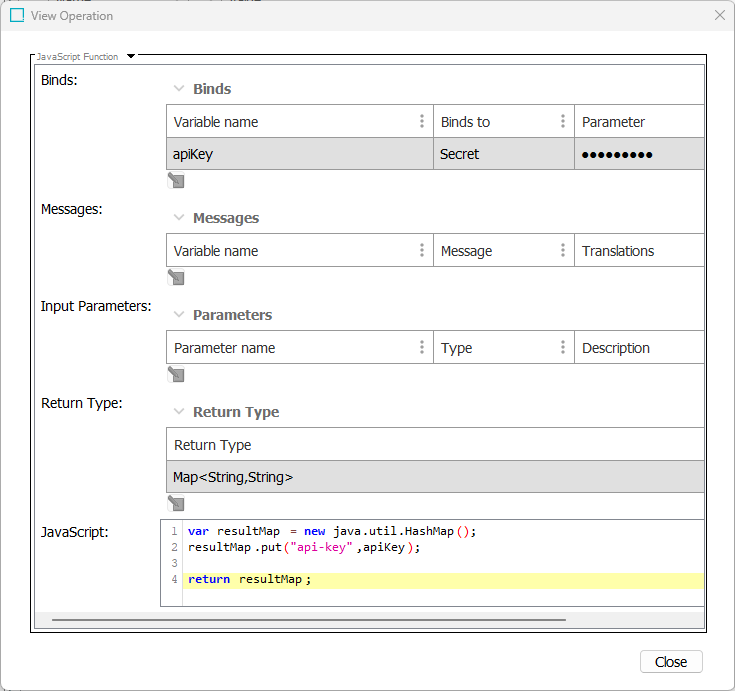Open the Message column options menu
Image resolution: width=736 pixels, height=691 pixels.
[x=563, y=251]
